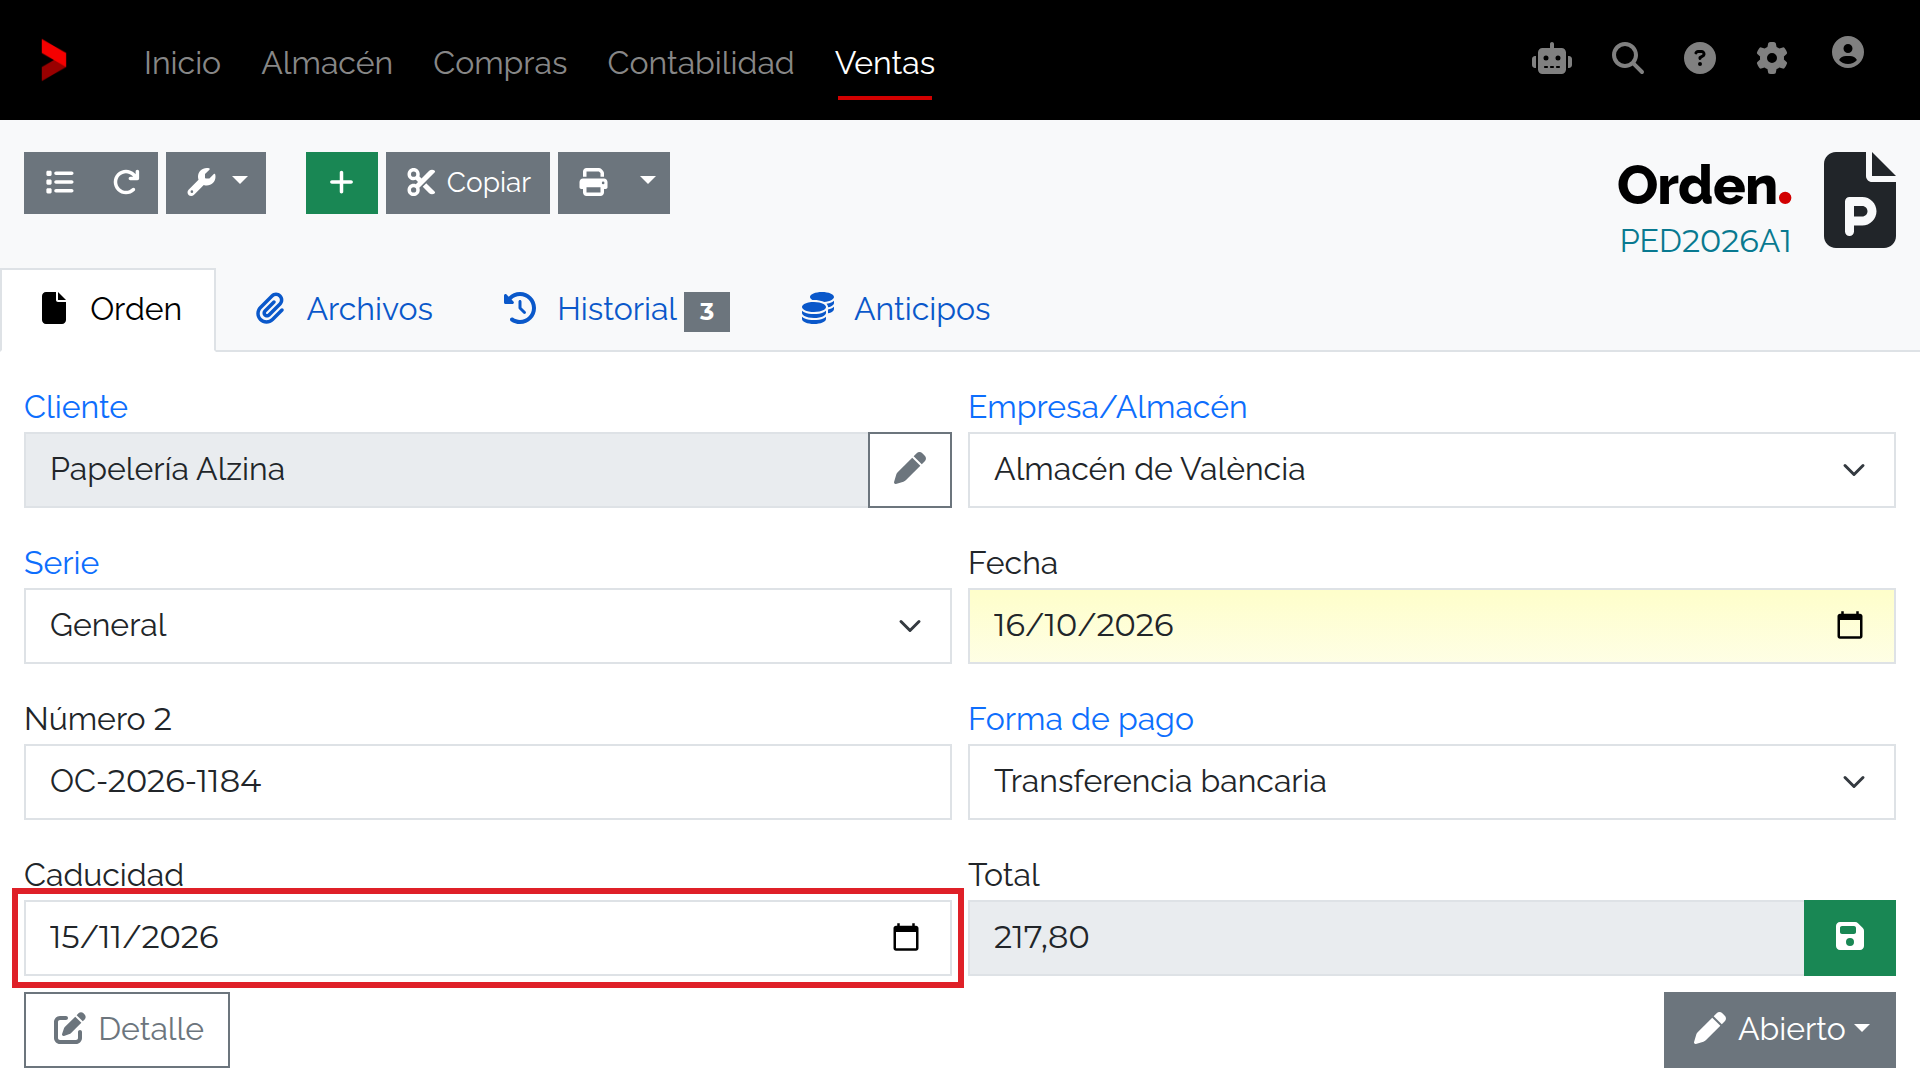Open the Compras menu
Viewport: 1920px width, 1084px height.
(500, 63)
